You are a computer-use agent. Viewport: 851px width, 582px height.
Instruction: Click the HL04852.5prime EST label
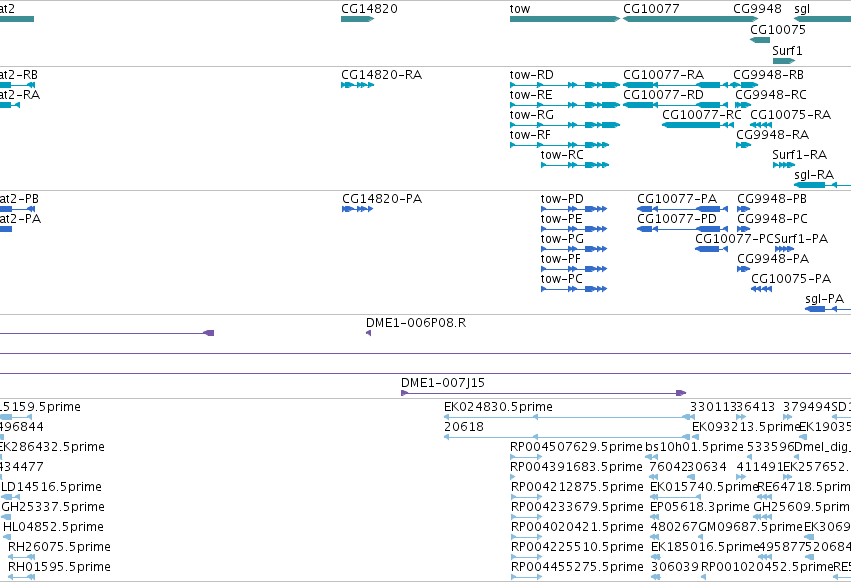(53, 528)
